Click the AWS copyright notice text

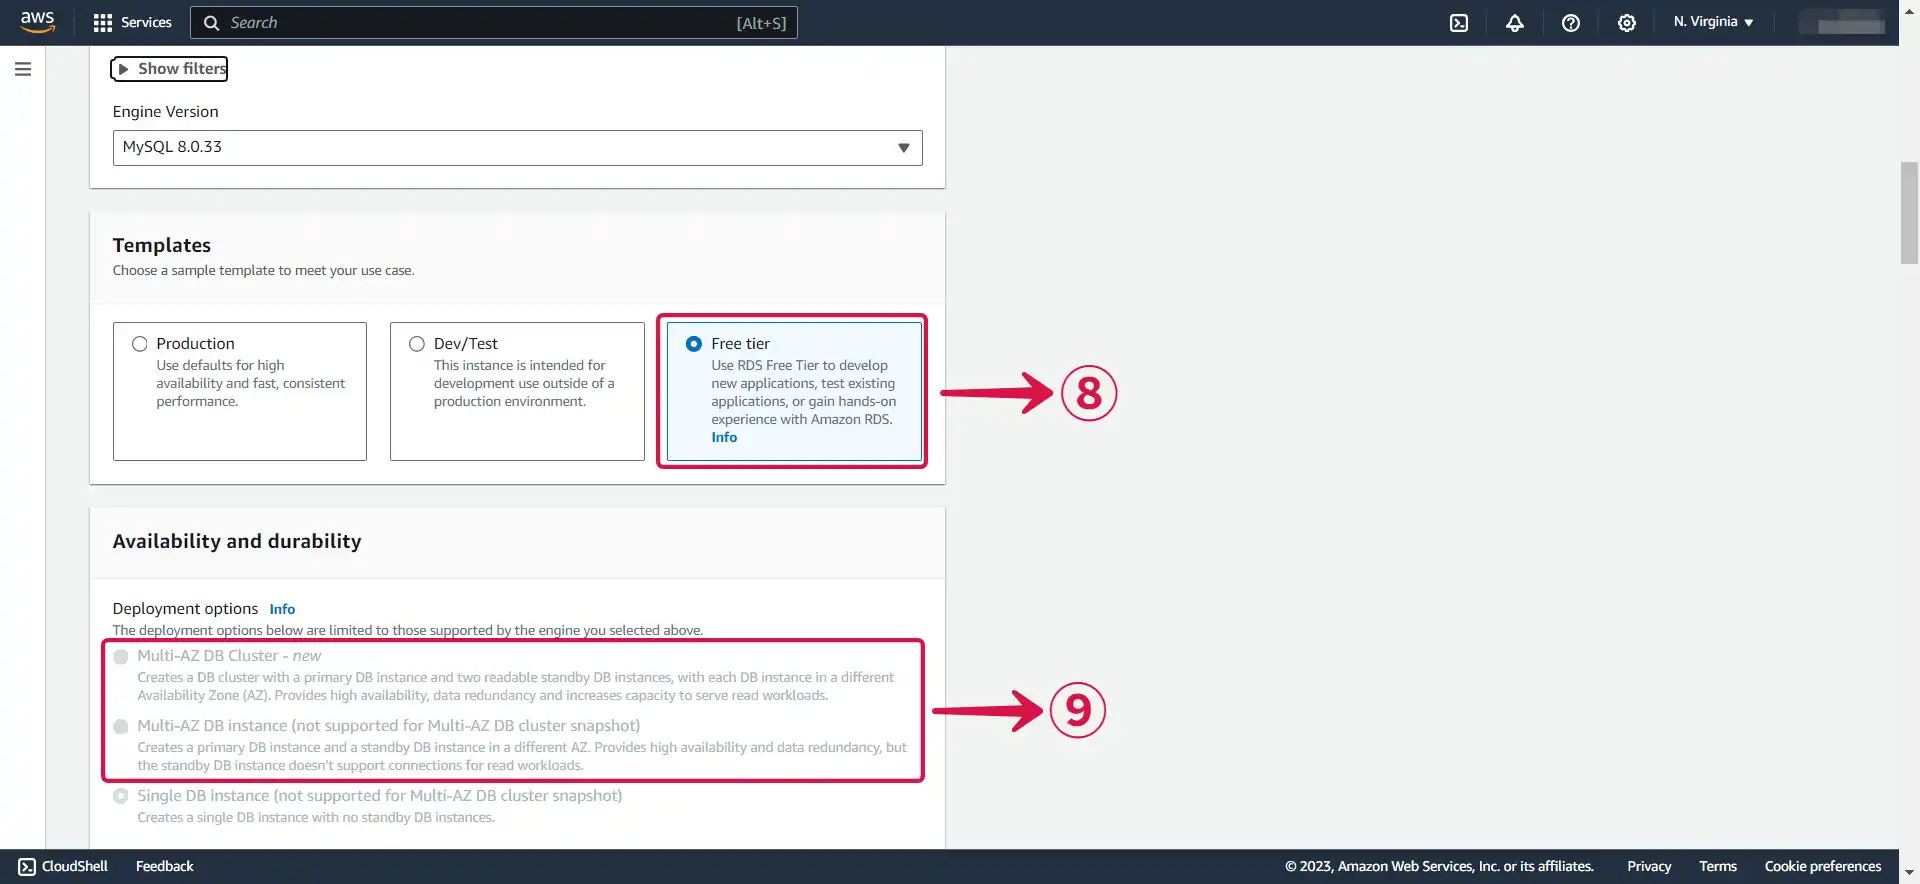pos(1439,867)
